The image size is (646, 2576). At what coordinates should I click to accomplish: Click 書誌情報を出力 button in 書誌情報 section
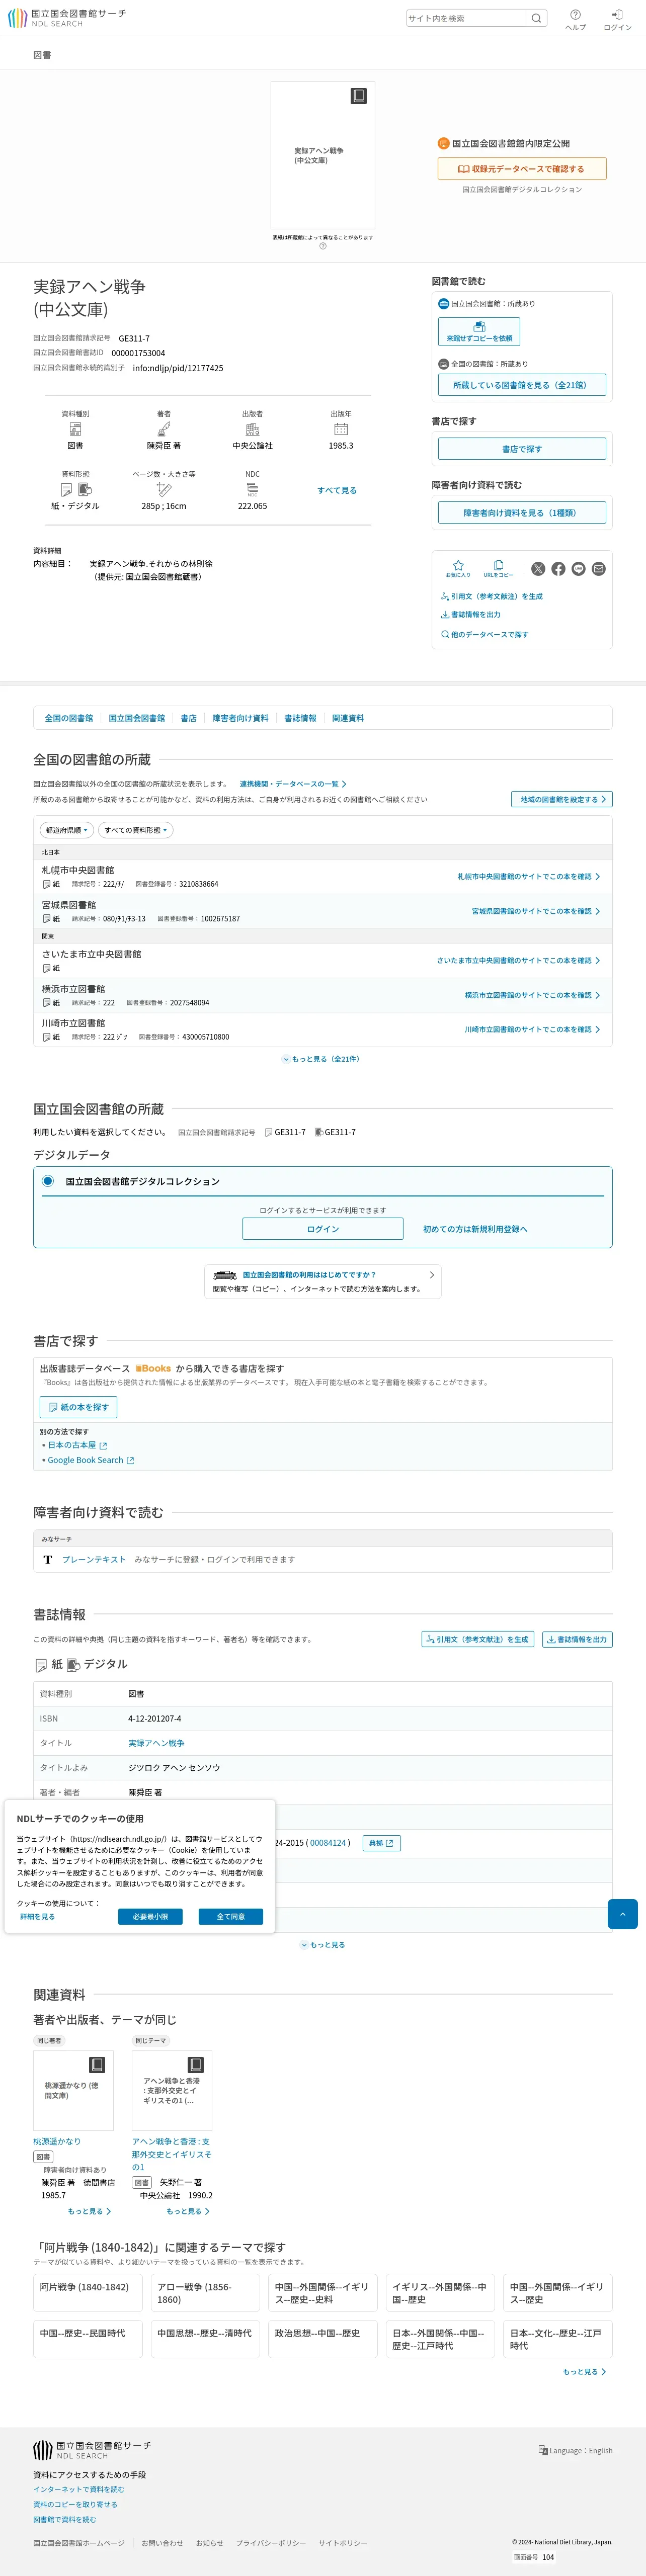coord(577,1640)
